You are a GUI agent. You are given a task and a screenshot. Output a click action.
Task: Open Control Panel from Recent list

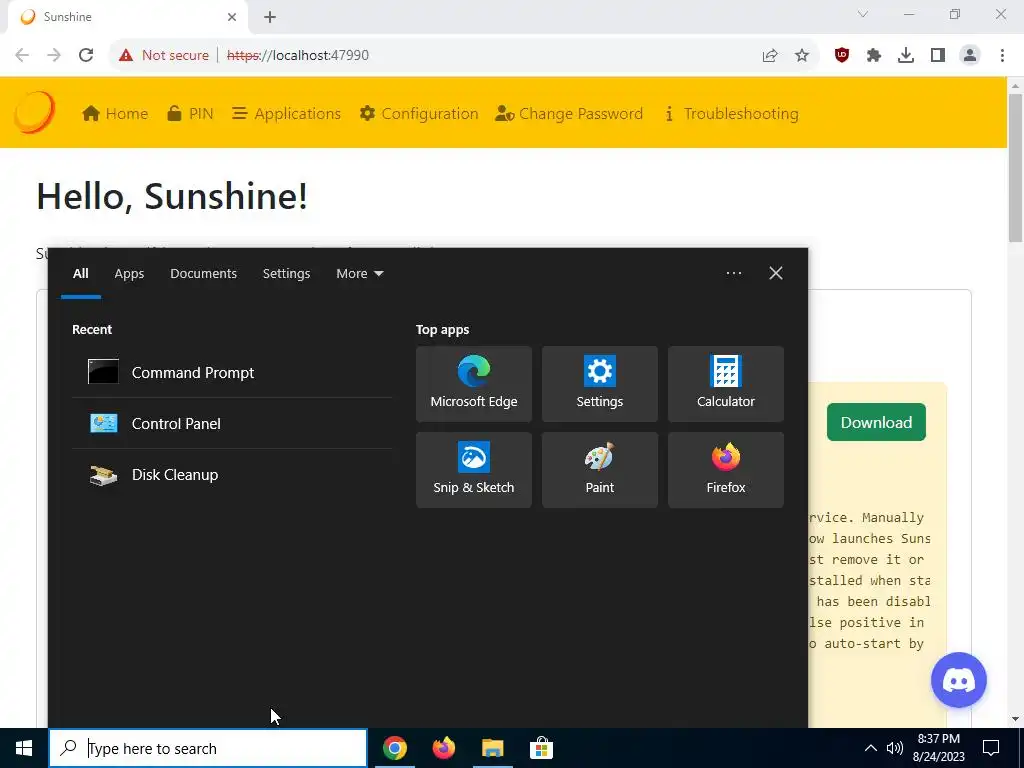(232, 423)
